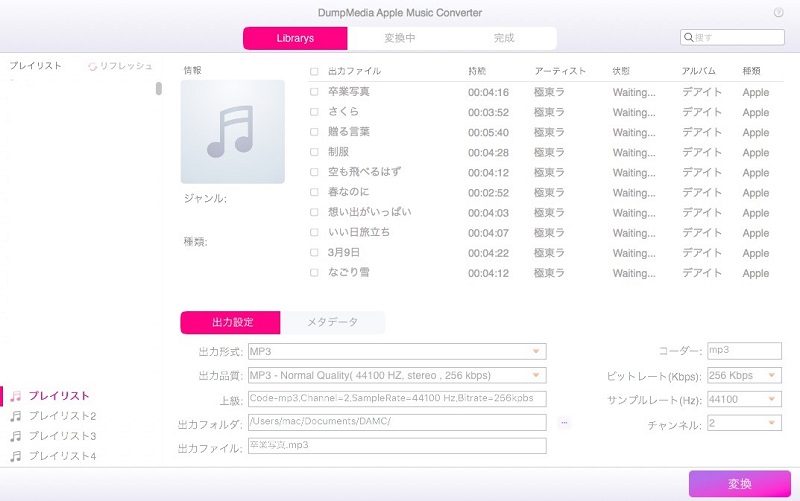Select the 出力設定 tab
Viewport: 800px width, 501px height.
point(230,322)
